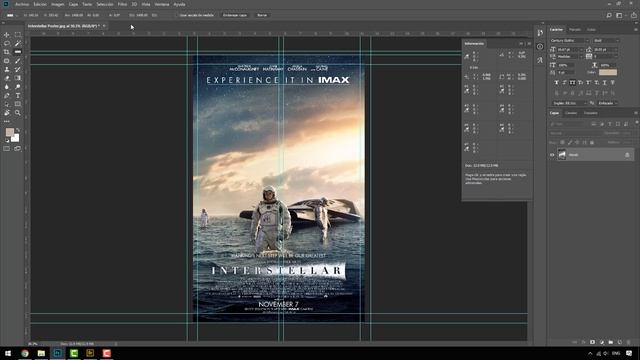Image resolution: width=640 pixels, height=360 pixels.
Task: Open the font family dropdown
Action: [x=569, y=40]
